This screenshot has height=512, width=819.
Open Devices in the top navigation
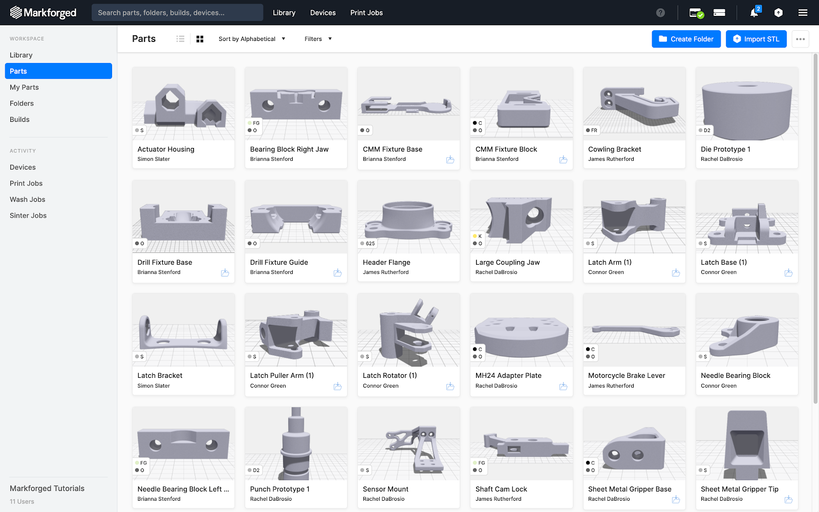click(x=323, y=13)
